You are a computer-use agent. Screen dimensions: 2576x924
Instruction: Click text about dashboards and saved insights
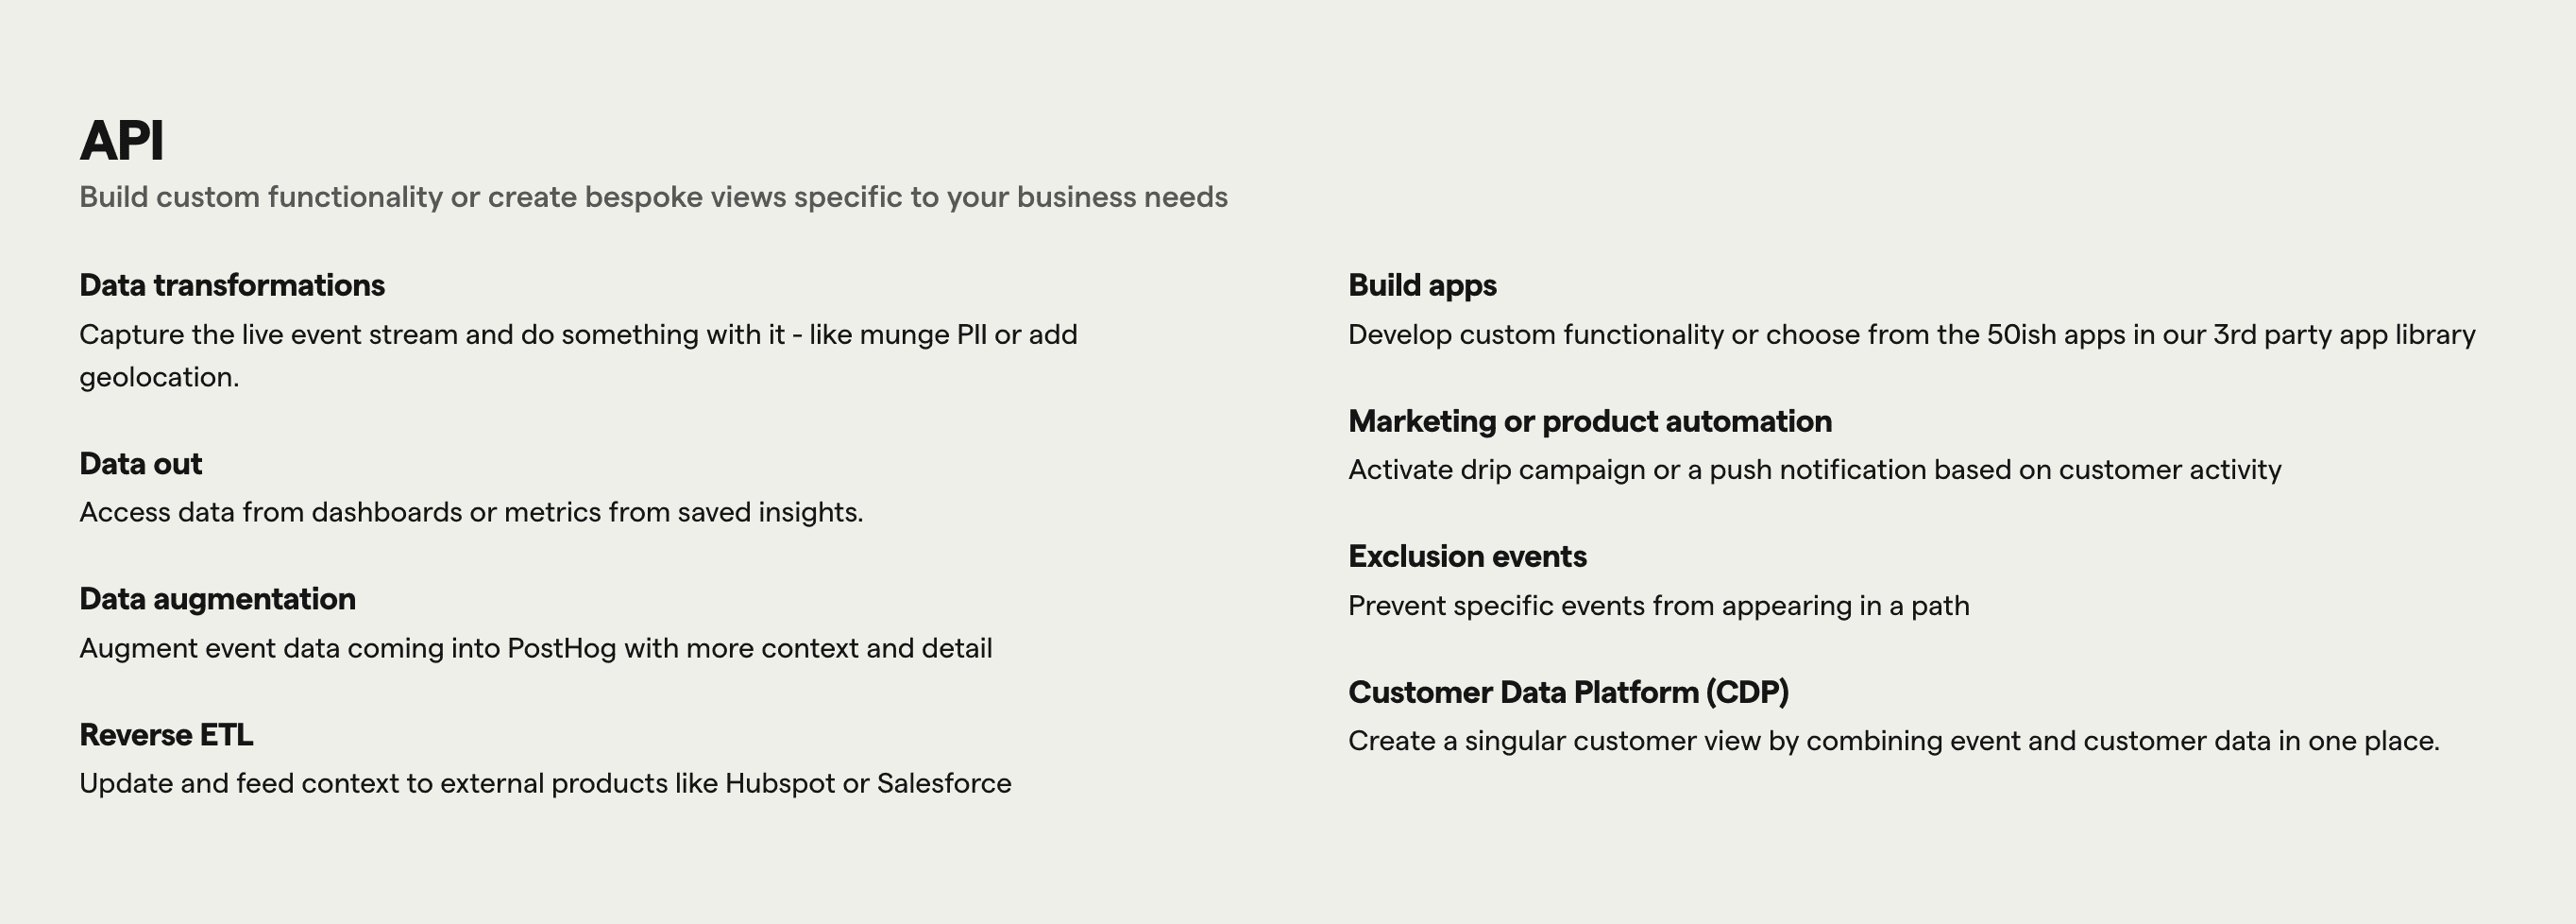tap(471, 513)
